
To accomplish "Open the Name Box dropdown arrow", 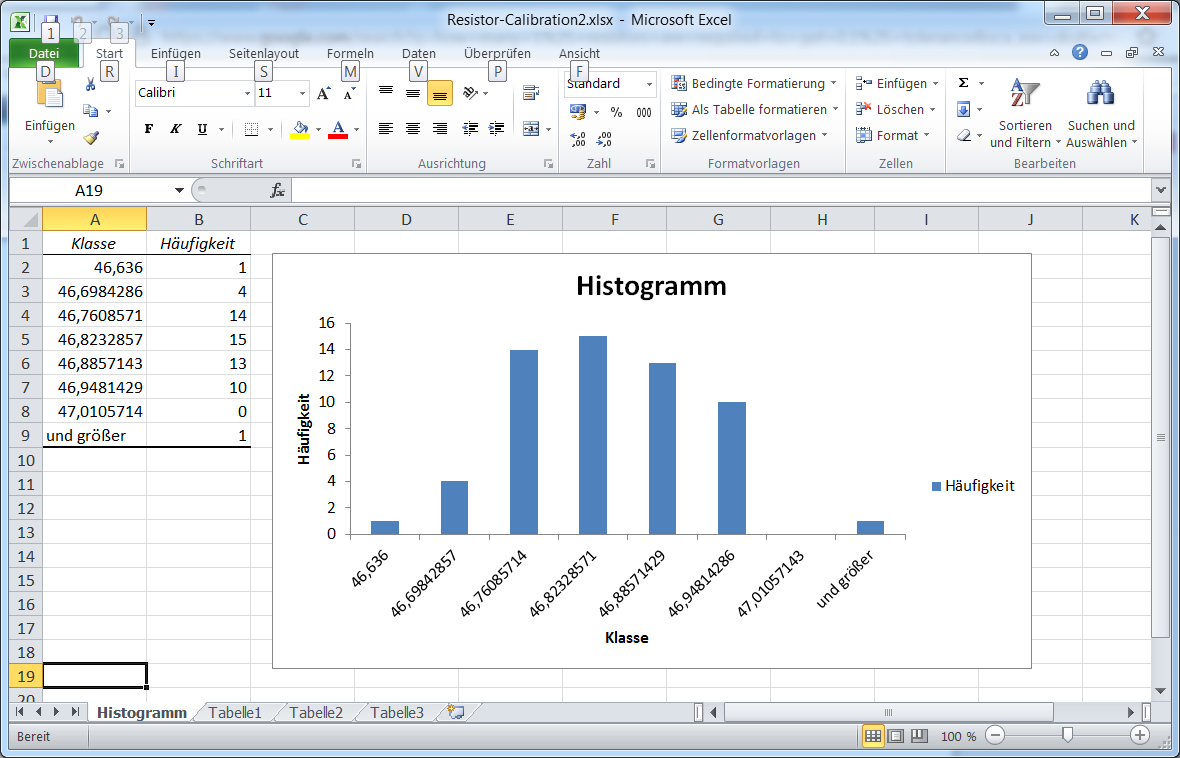I will (179, 190).
